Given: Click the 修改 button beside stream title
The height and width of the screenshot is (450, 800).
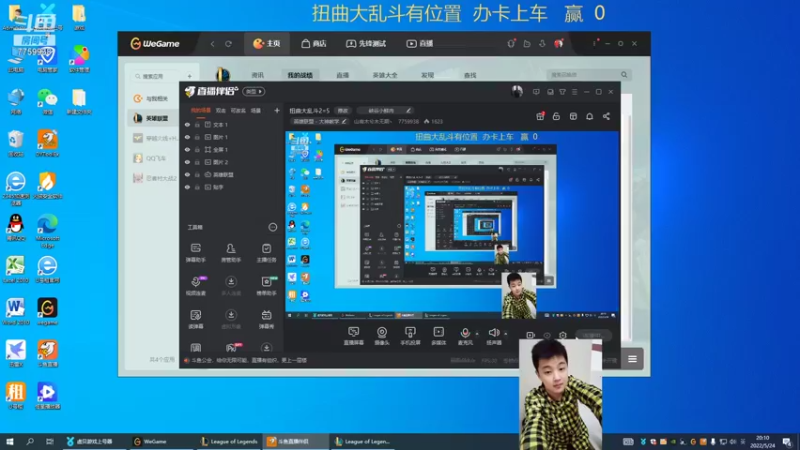Looking at the screenshot, I should pyautogui.click(x=343, y=110).
